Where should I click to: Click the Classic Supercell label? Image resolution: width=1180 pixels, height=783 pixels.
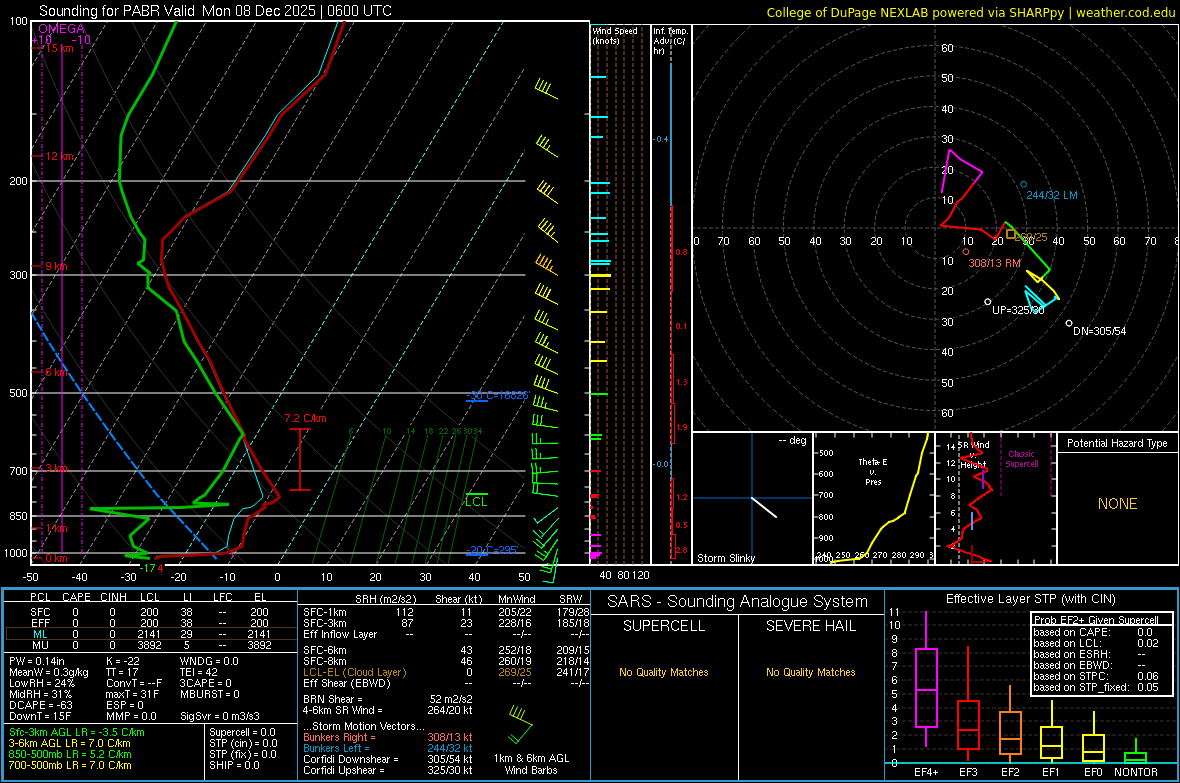click(1022, 459)
